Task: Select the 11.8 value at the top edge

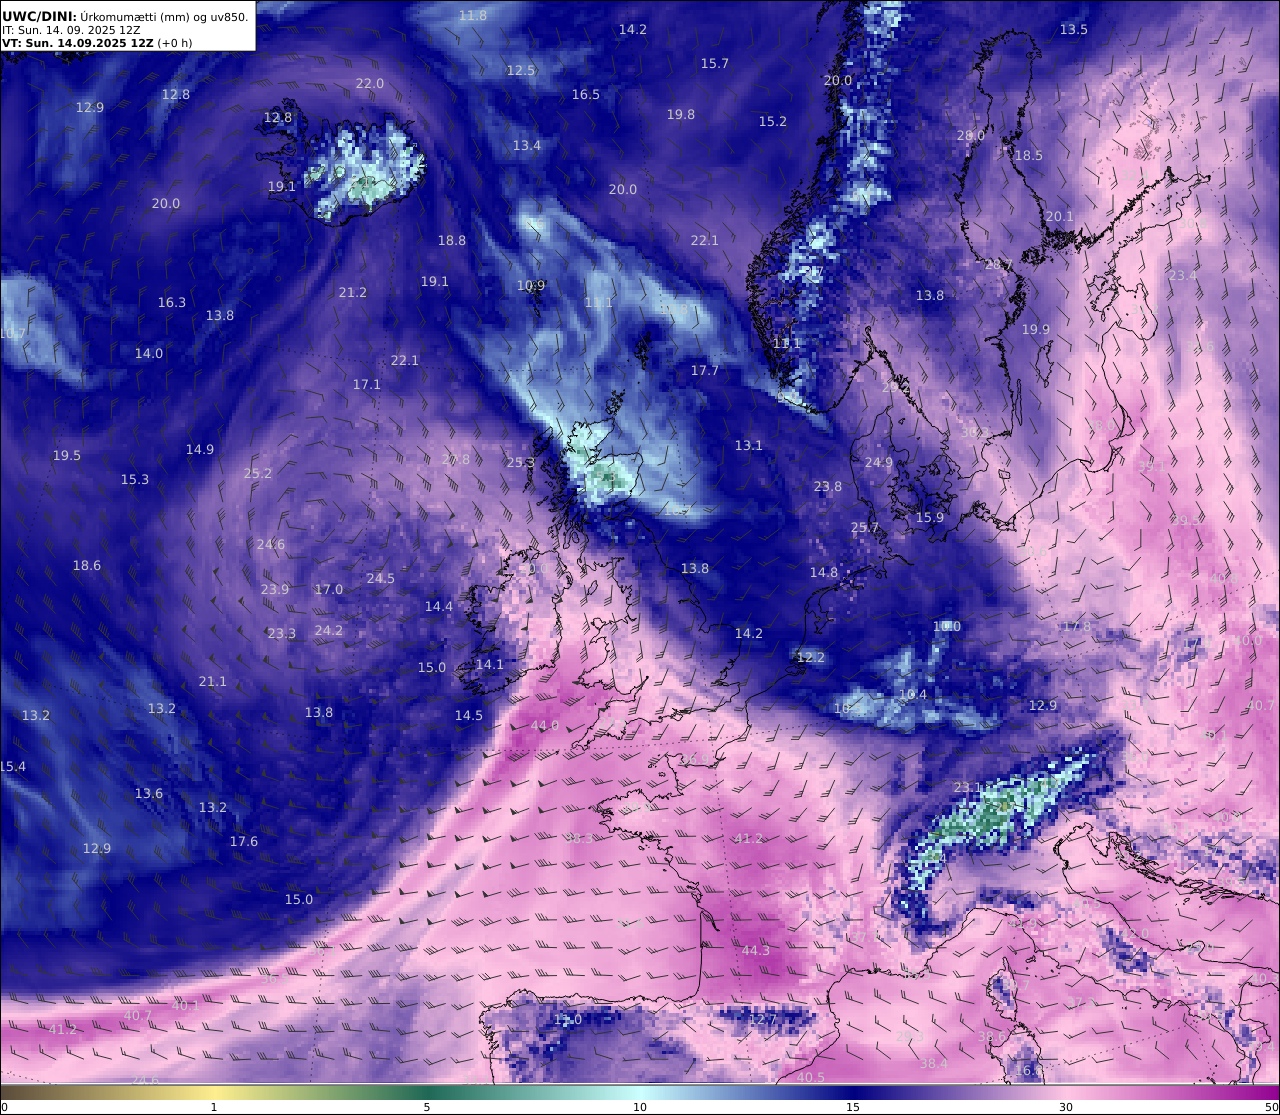Action: pyautogui.click(x=473, y=15)
